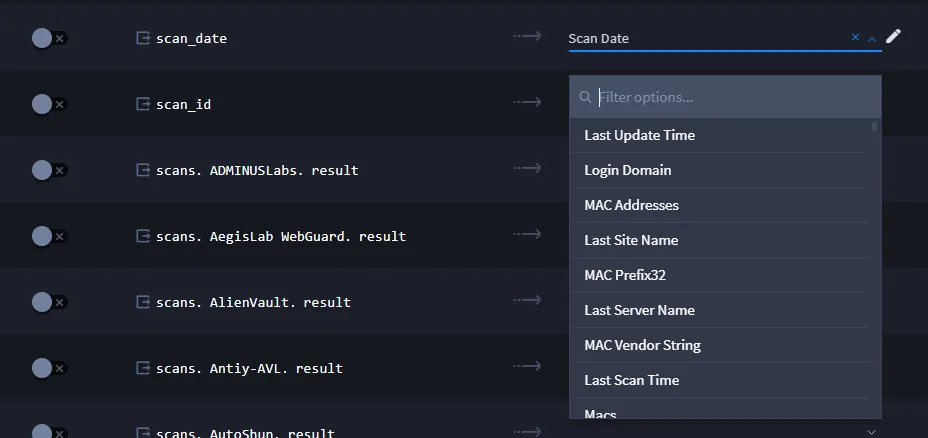The width and height of the screenshot is (928, 438).
Task: Choose the Last Scan Time option
Action: (x=719, y=380)
